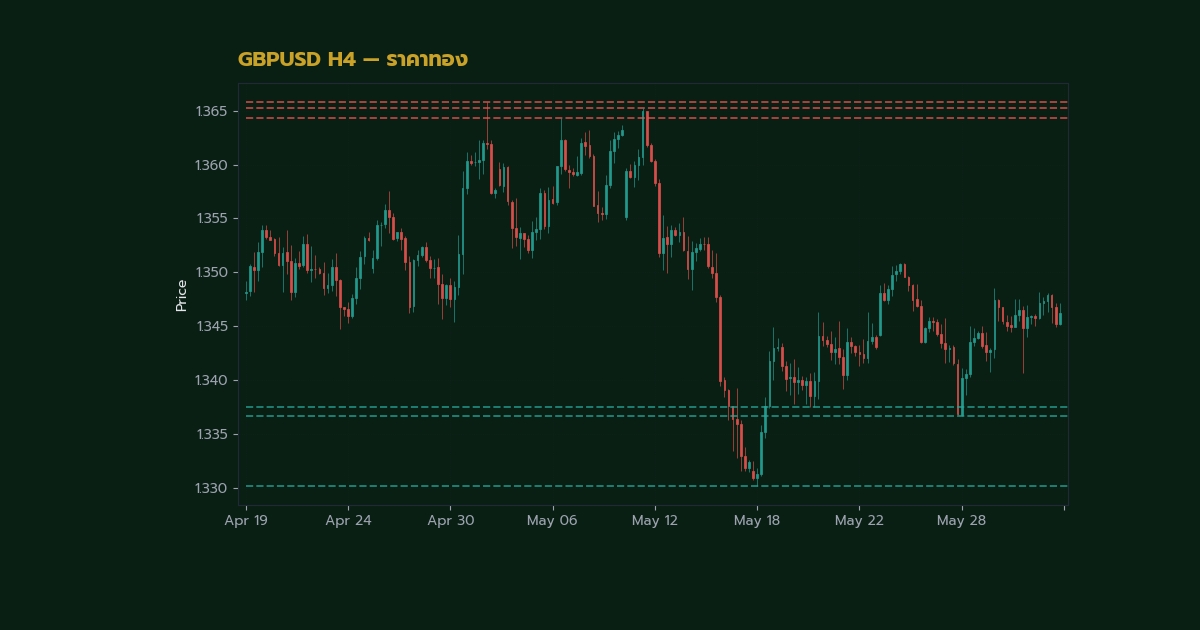1200x630 pixels.
Task: Select the green dashed support line near 1330
Action: coord(653,486)
